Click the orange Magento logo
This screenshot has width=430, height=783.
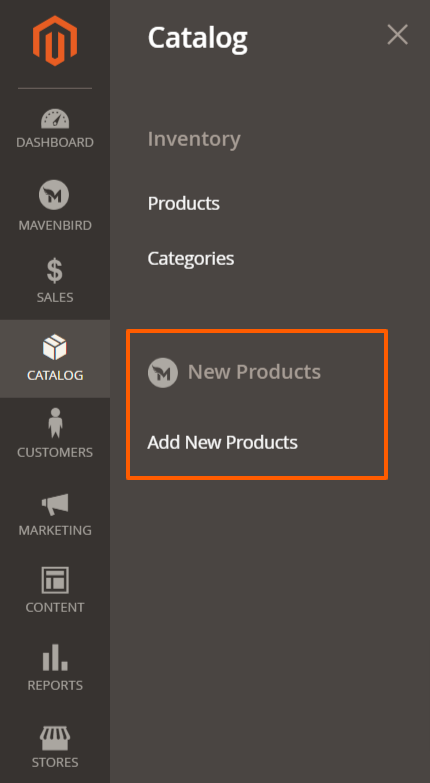[55, 40]
